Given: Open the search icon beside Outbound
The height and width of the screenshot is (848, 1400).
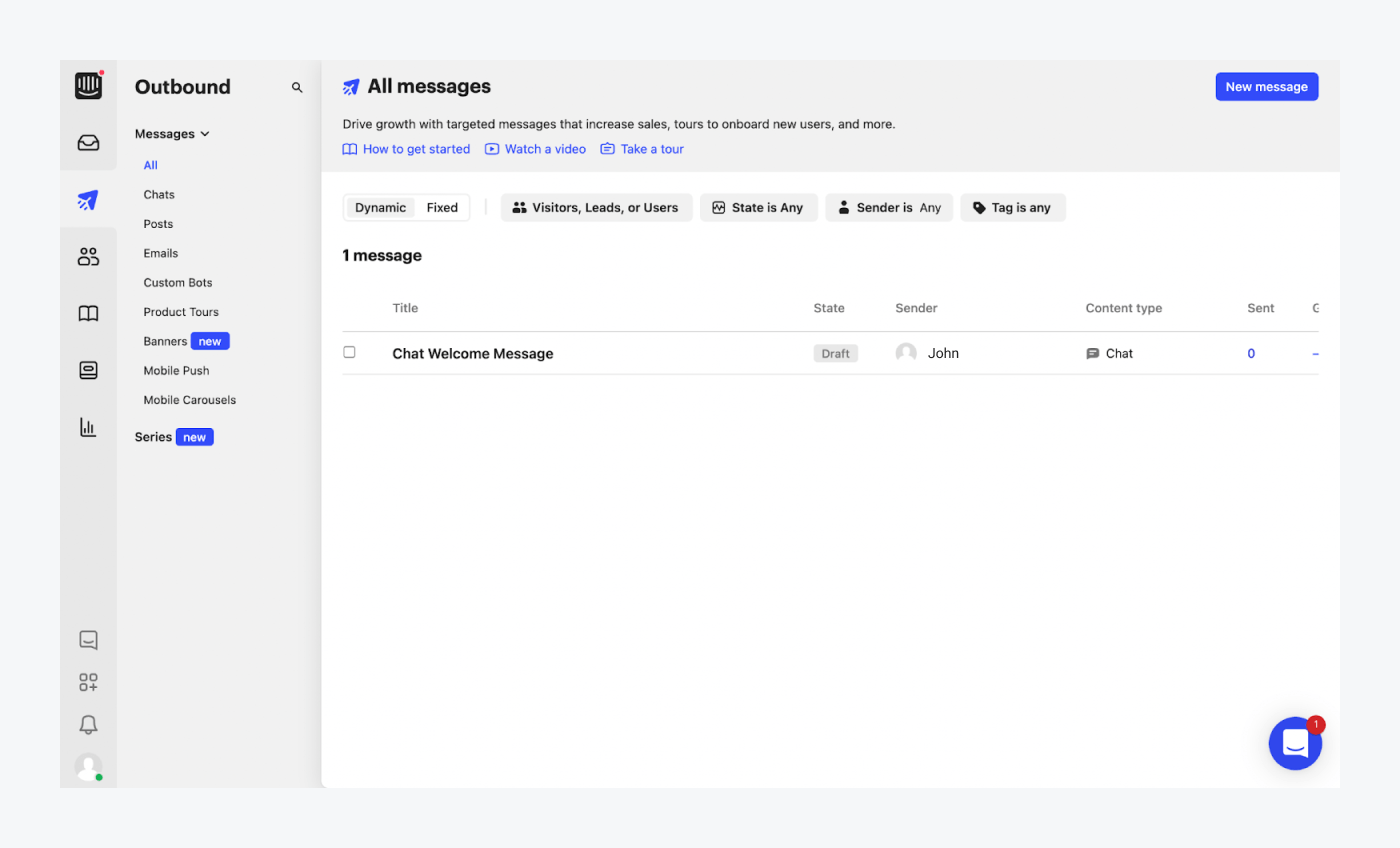Looking at the screenshot, I should 296,88.
